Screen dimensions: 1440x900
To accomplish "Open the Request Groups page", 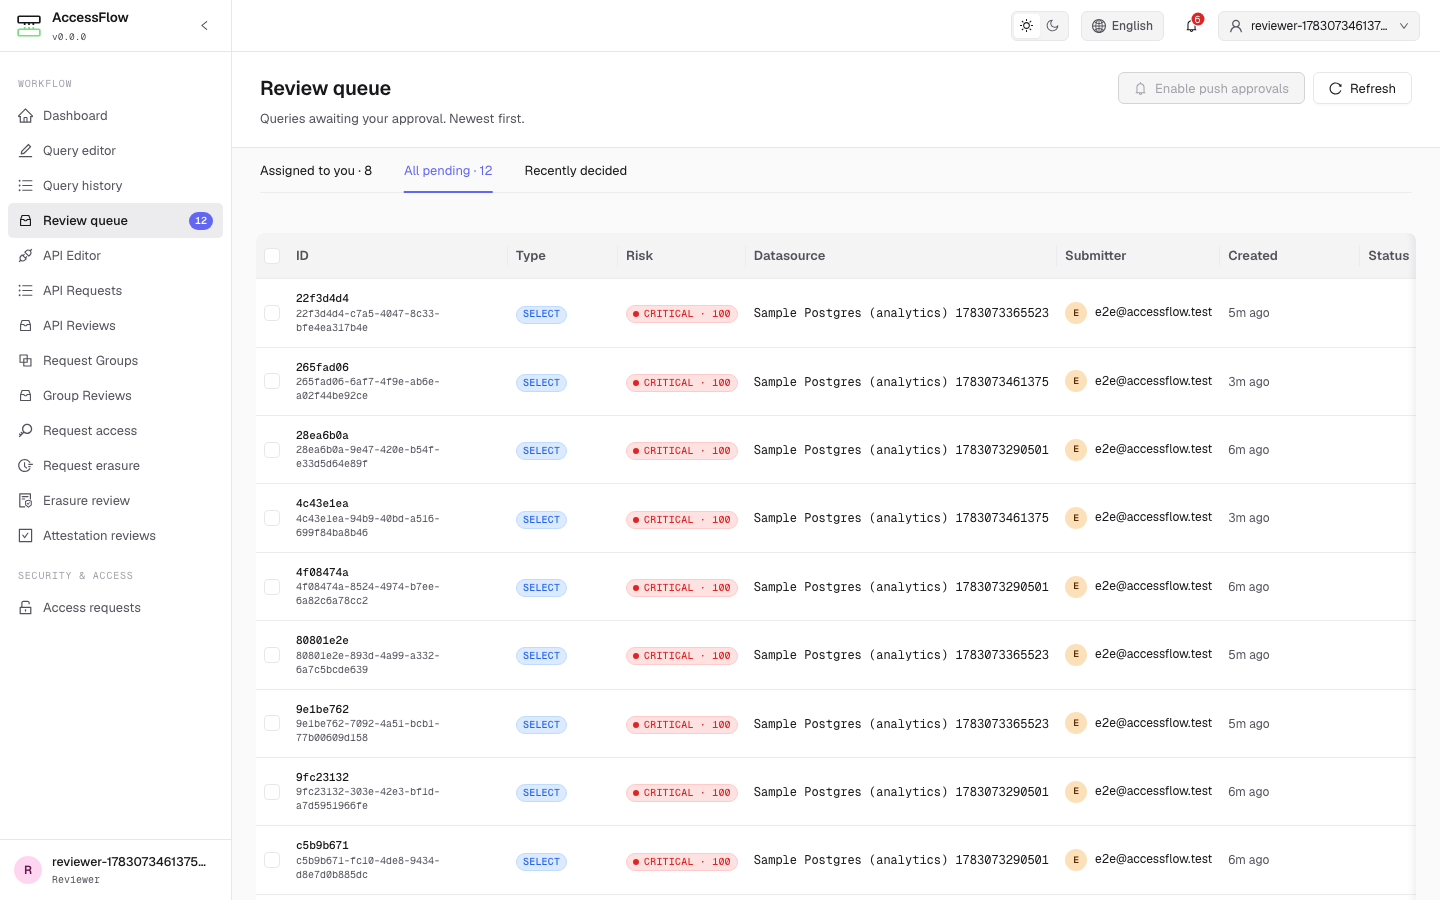I will 115,361.
